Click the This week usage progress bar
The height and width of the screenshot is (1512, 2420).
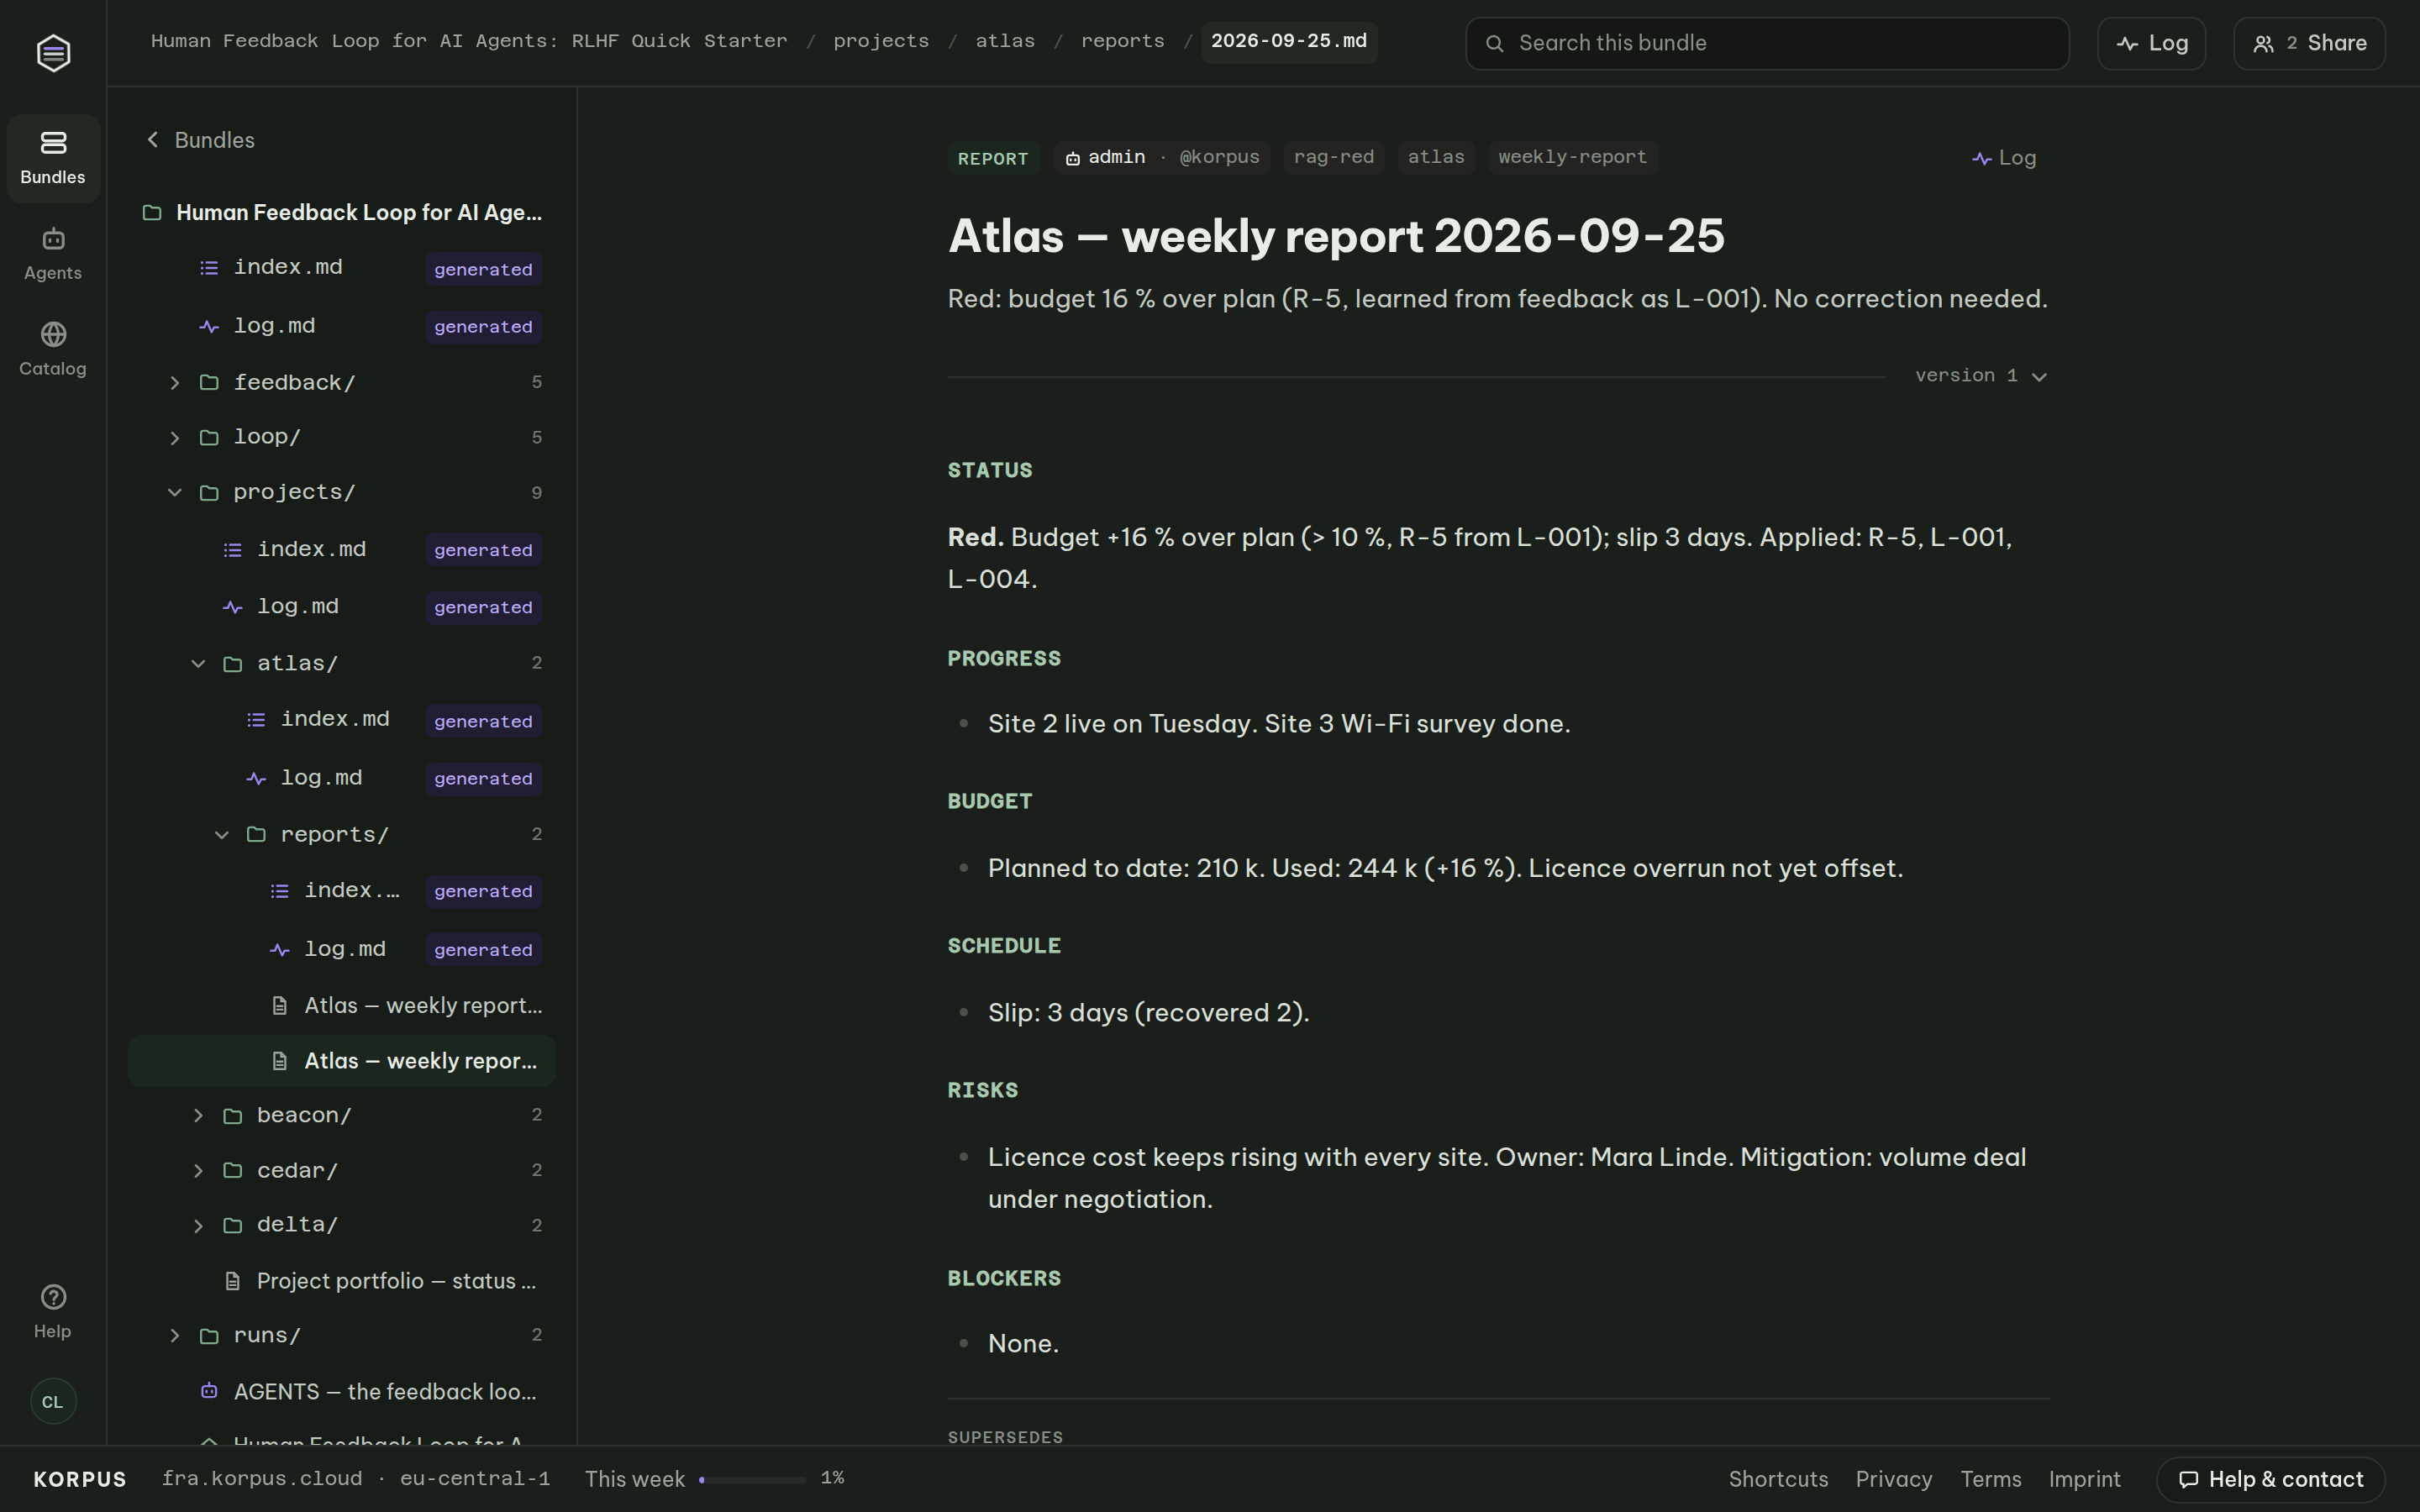pos(752,1479)
